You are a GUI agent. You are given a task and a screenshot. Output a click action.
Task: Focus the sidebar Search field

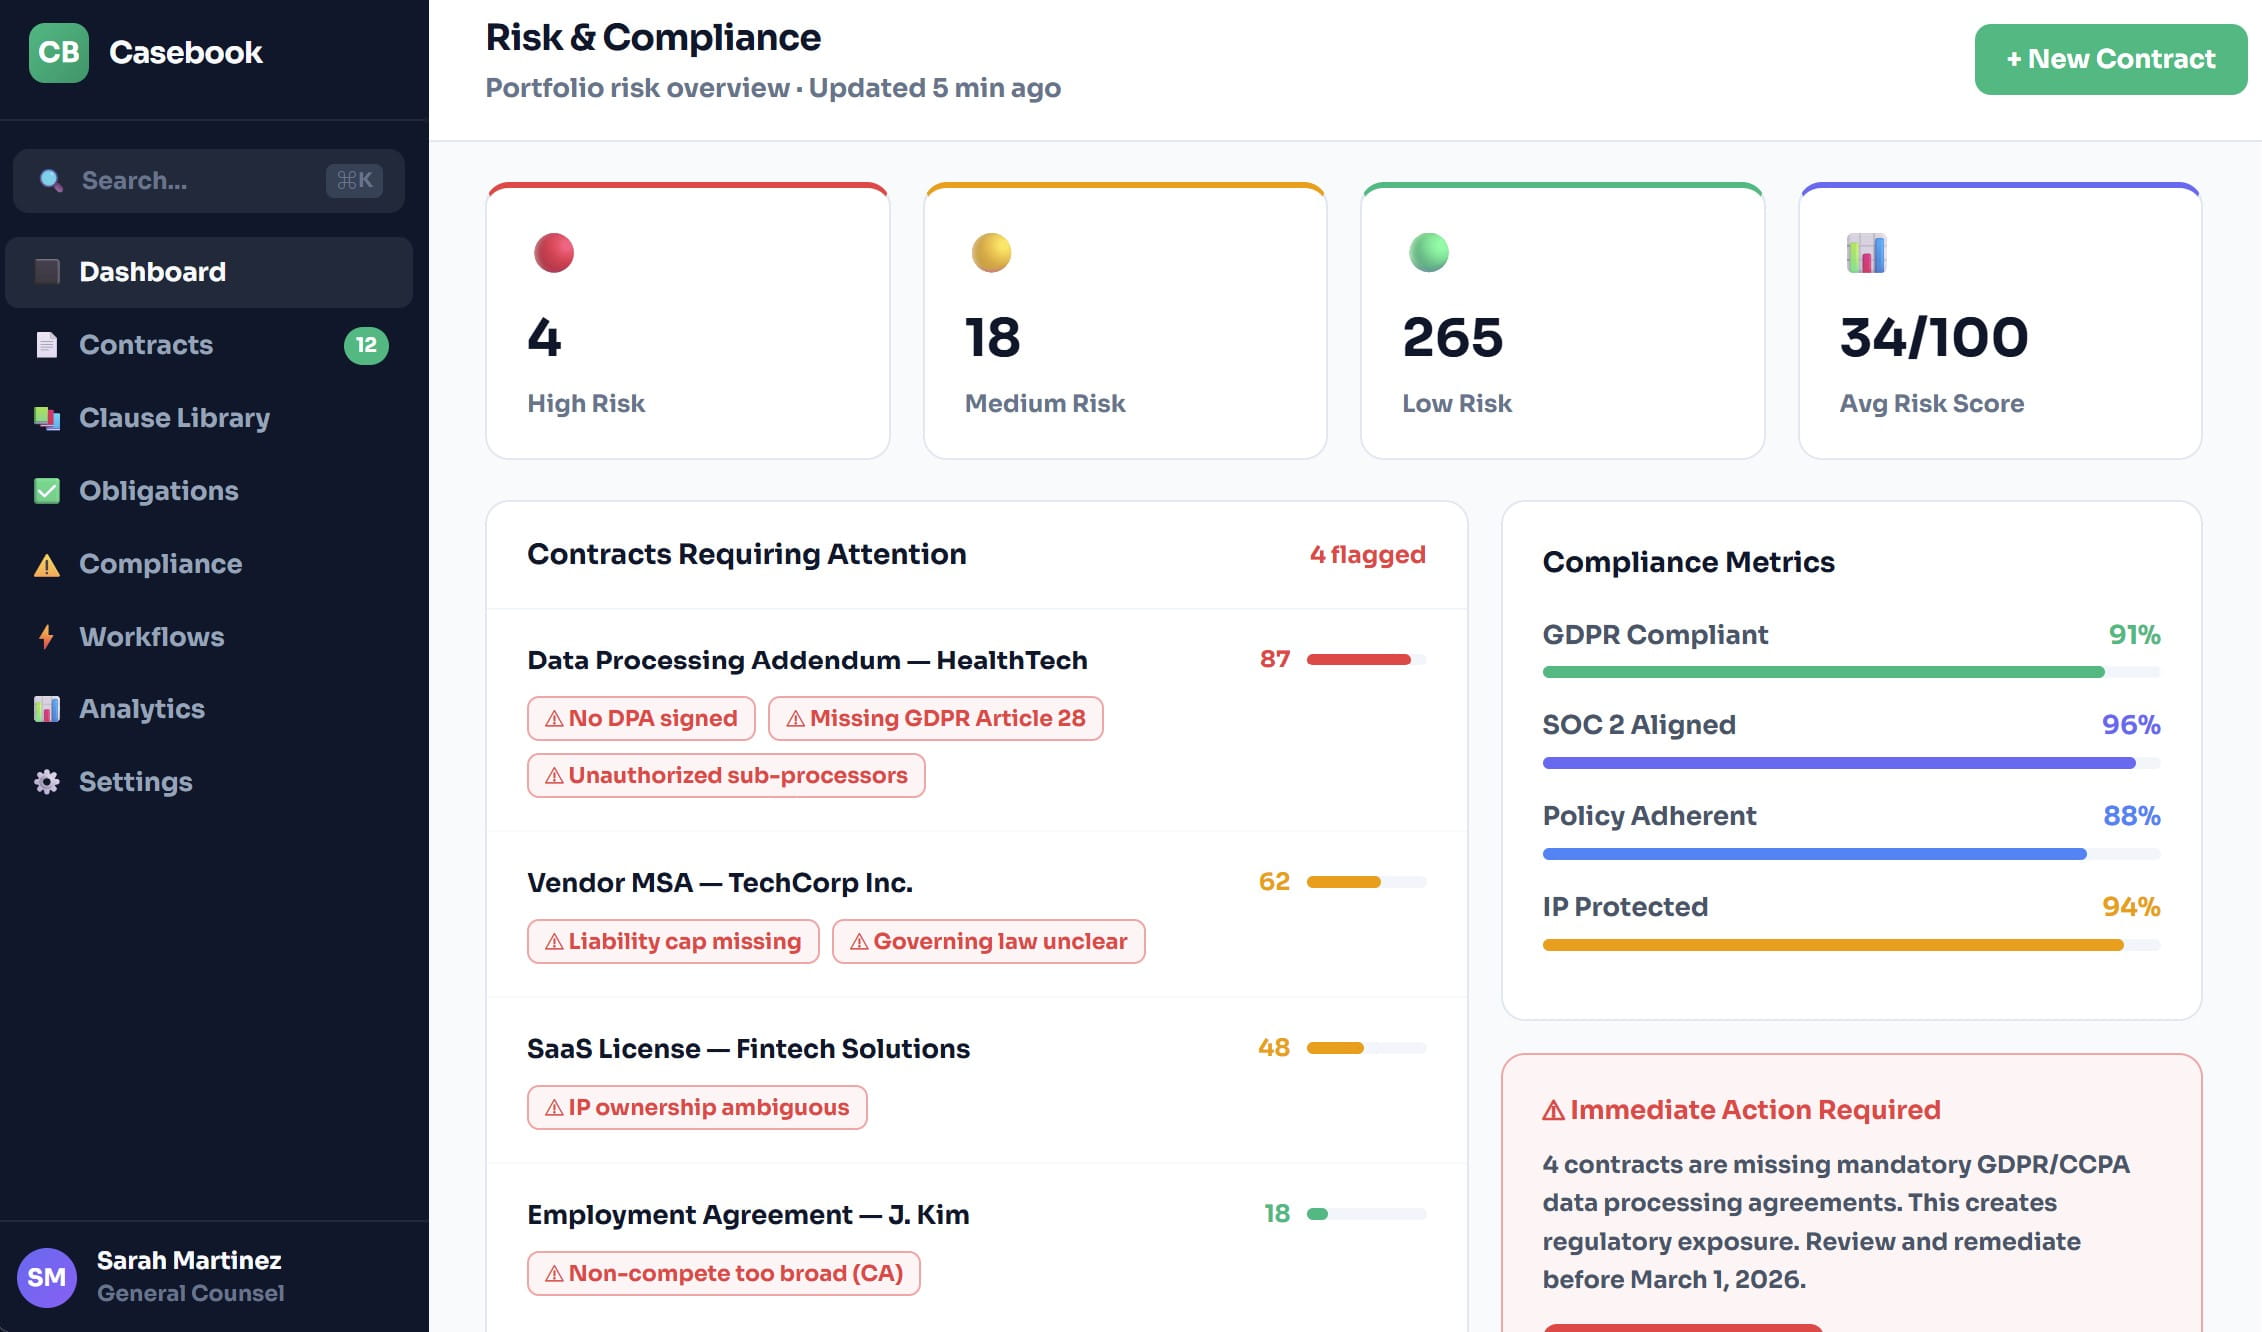[x=200, y=181]
